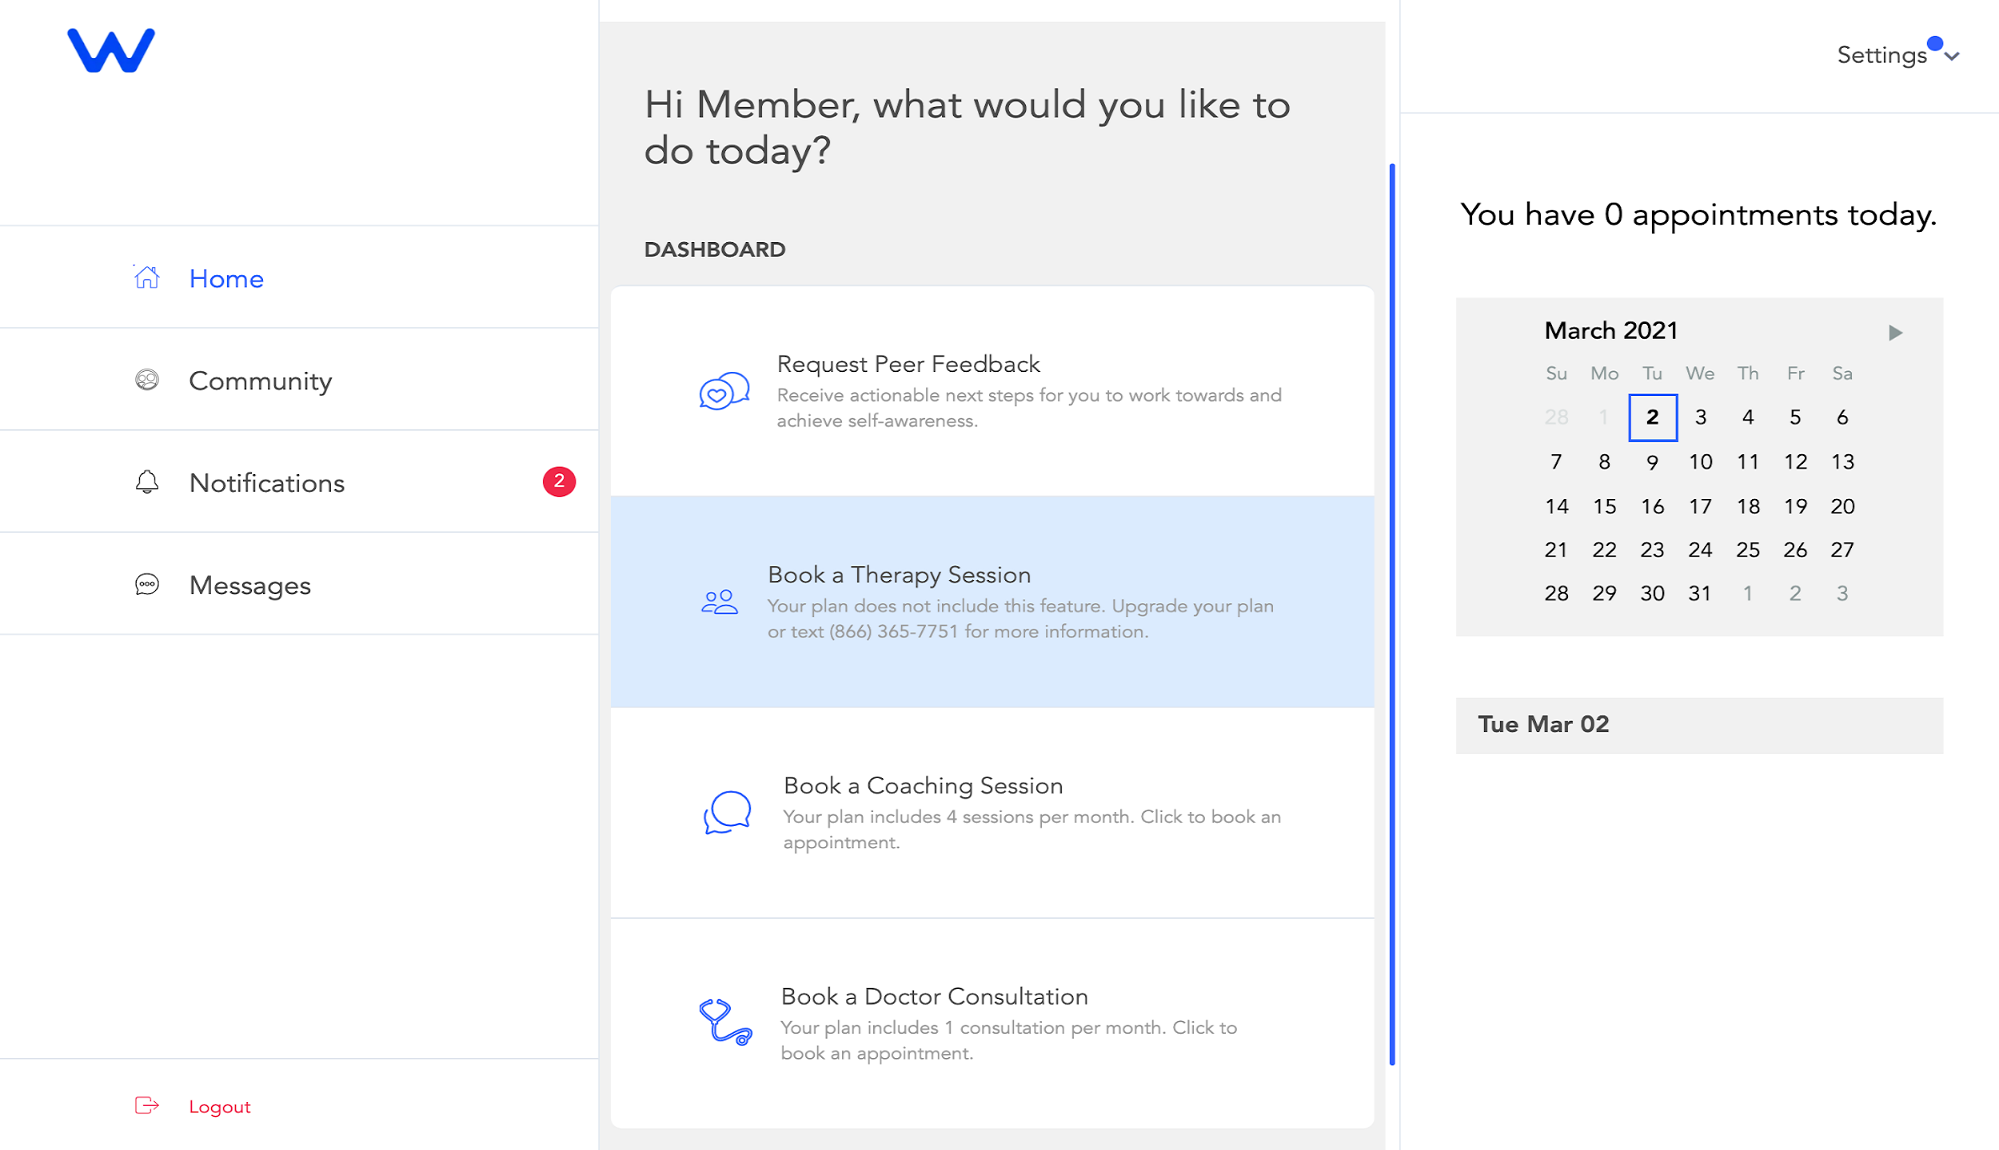Click the Logout link

(x=220, y=1106)
